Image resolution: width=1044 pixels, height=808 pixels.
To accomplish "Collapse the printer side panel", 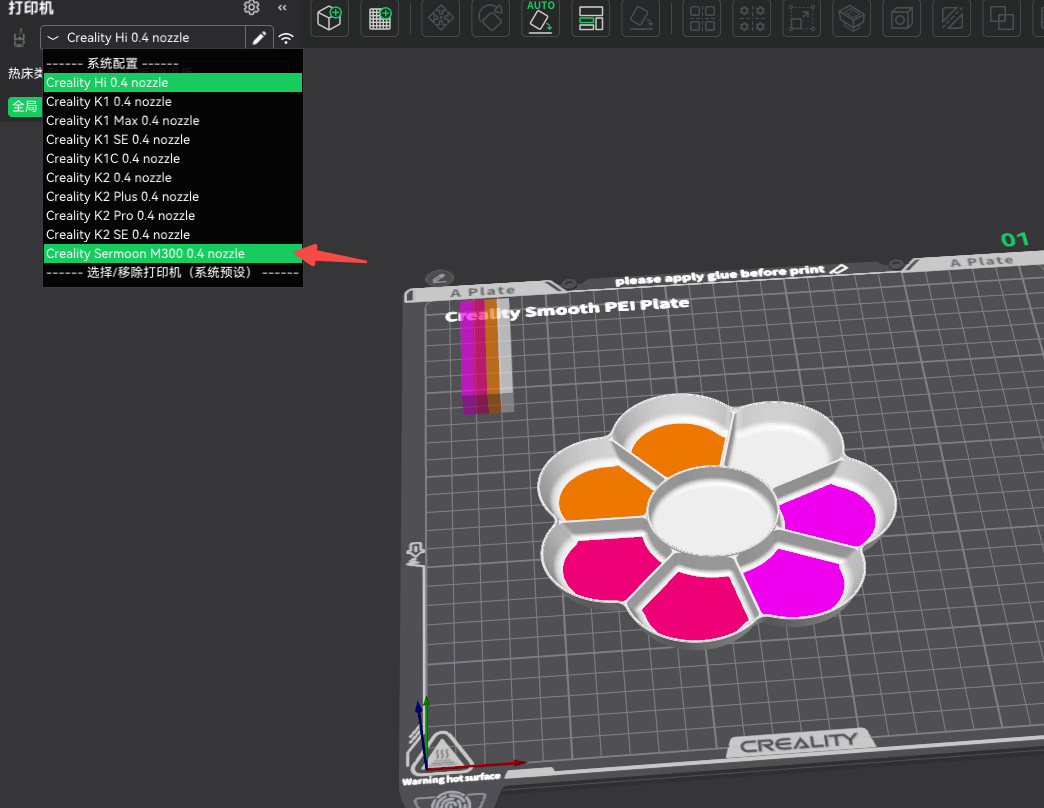I will [x=282, y=8].
